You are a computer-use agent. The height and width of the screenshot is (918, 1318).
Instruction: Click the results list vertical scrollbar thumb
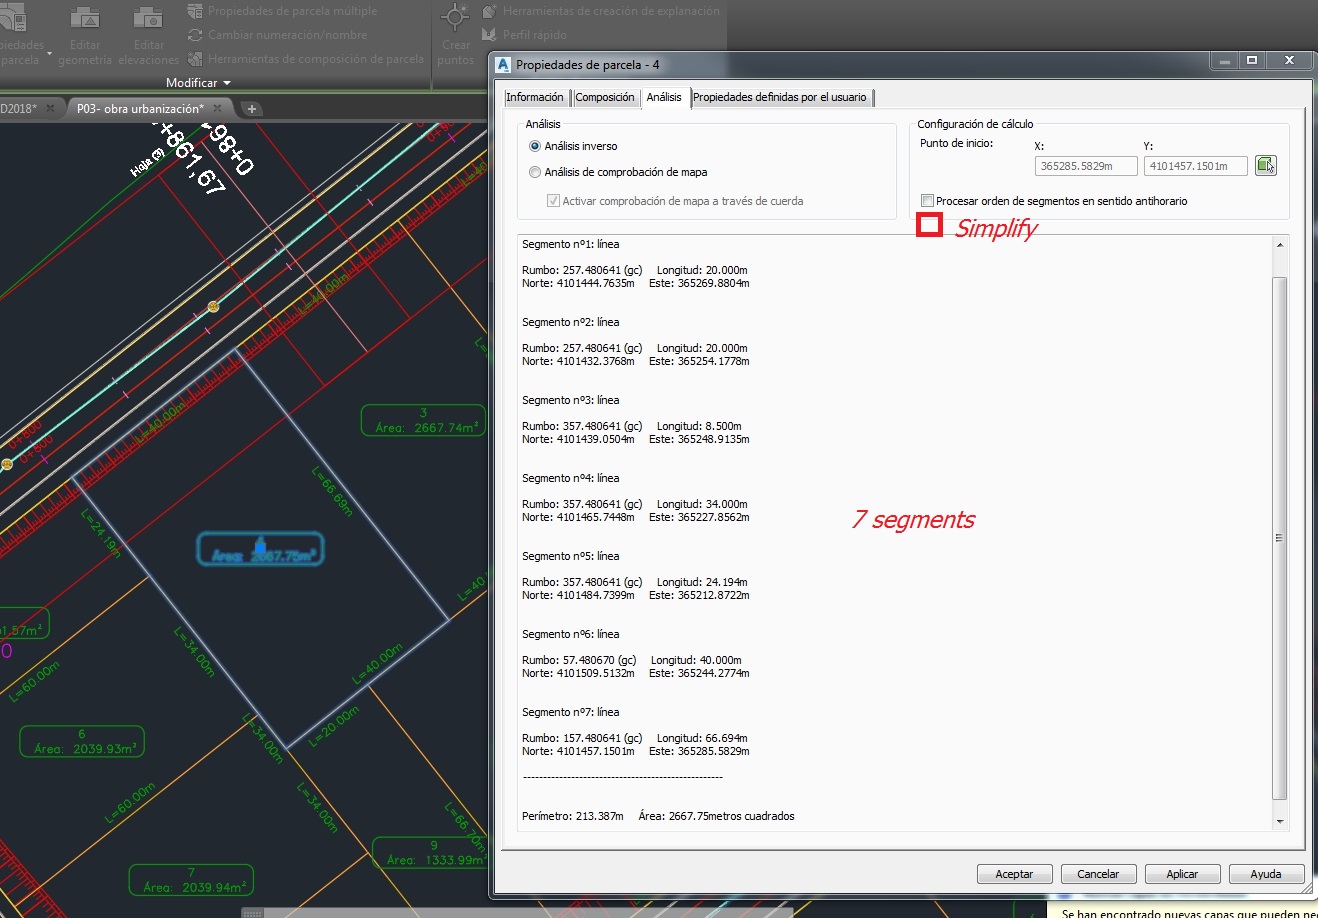click(x=1279, y=538)
